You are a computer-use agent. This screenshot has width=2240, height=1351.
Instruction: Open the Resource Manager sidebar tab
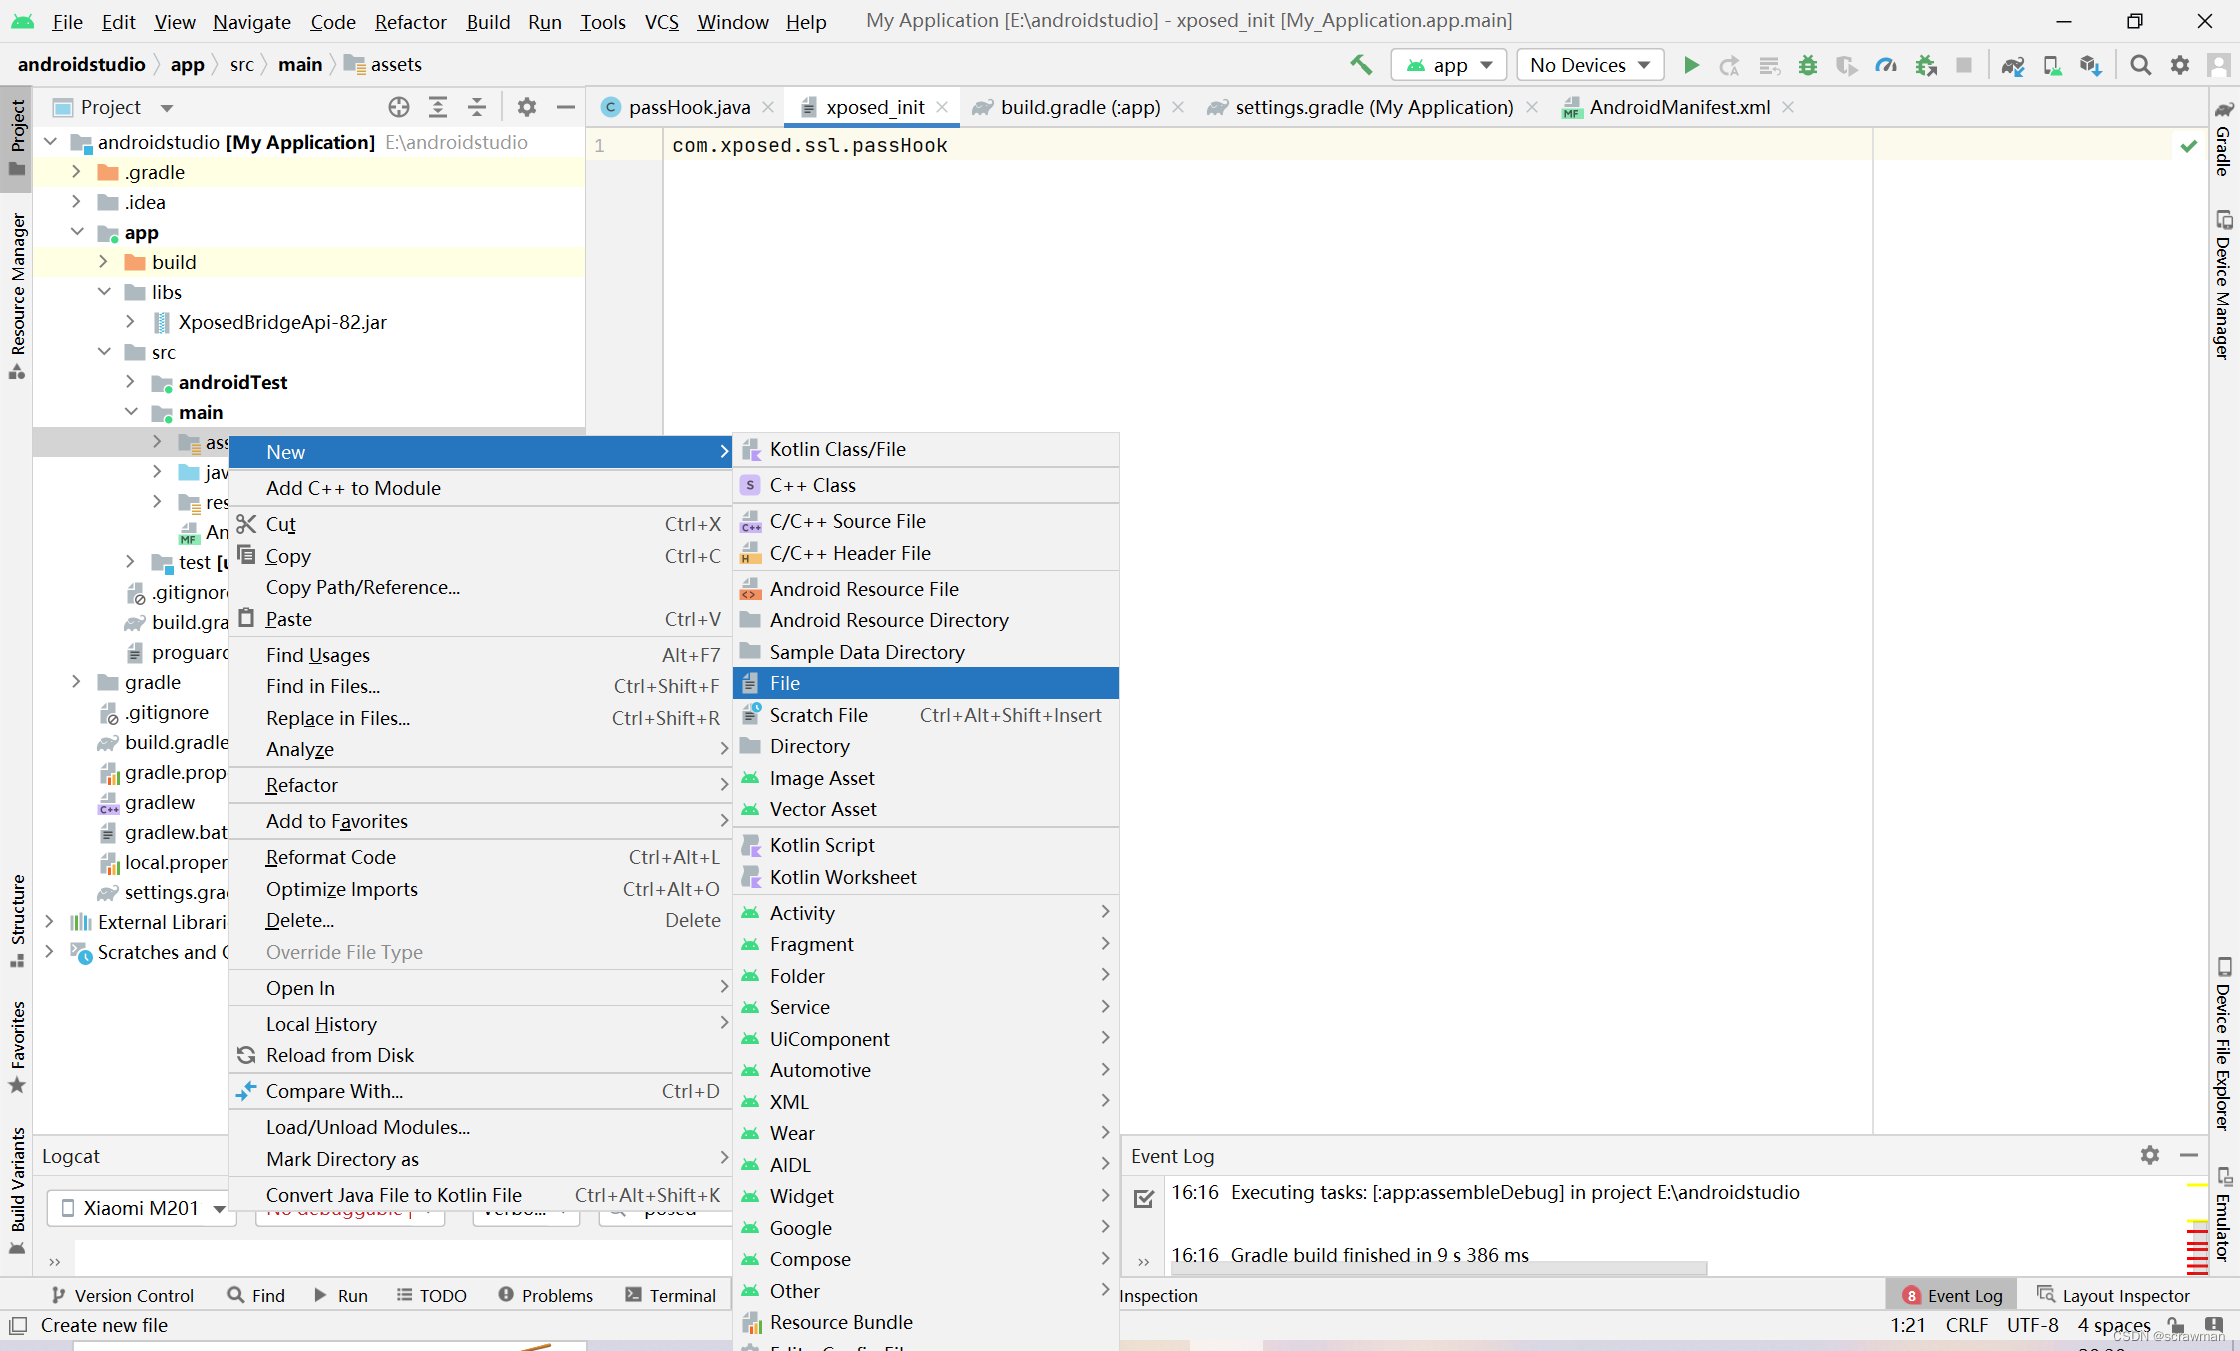tap(17, 295)
